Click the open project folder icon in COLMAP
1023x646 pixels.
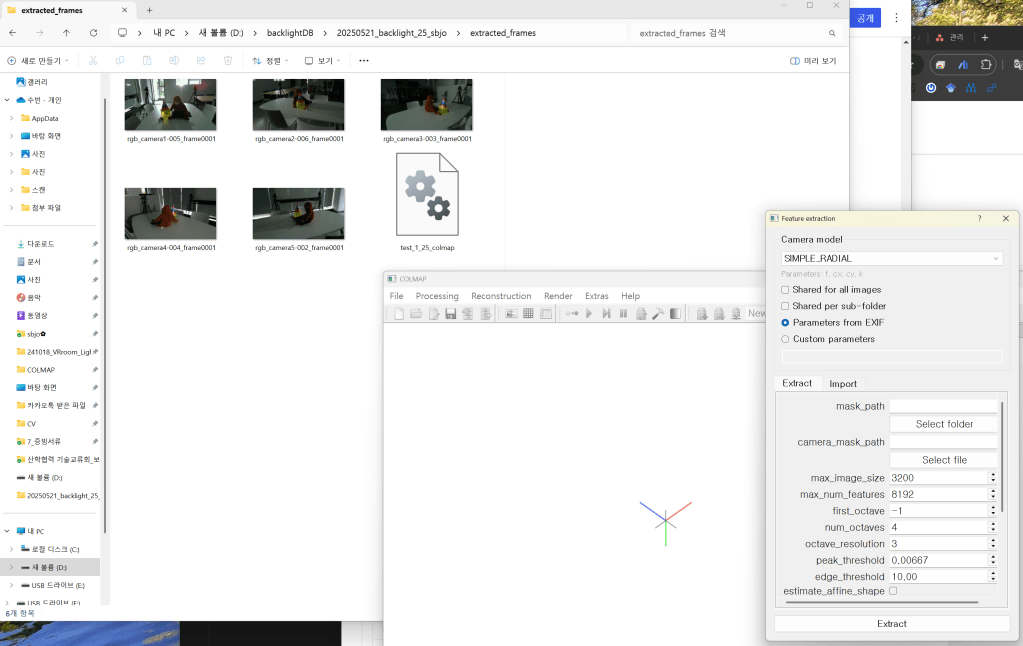[416, 314]
